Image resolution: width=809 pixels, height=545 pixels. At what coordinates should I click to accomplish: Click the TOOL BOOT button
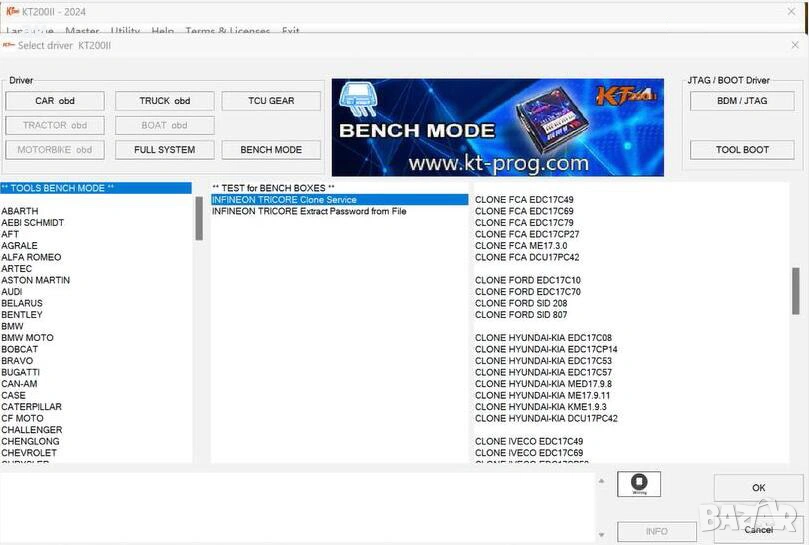pyautogui.click(x=742, y=150)
